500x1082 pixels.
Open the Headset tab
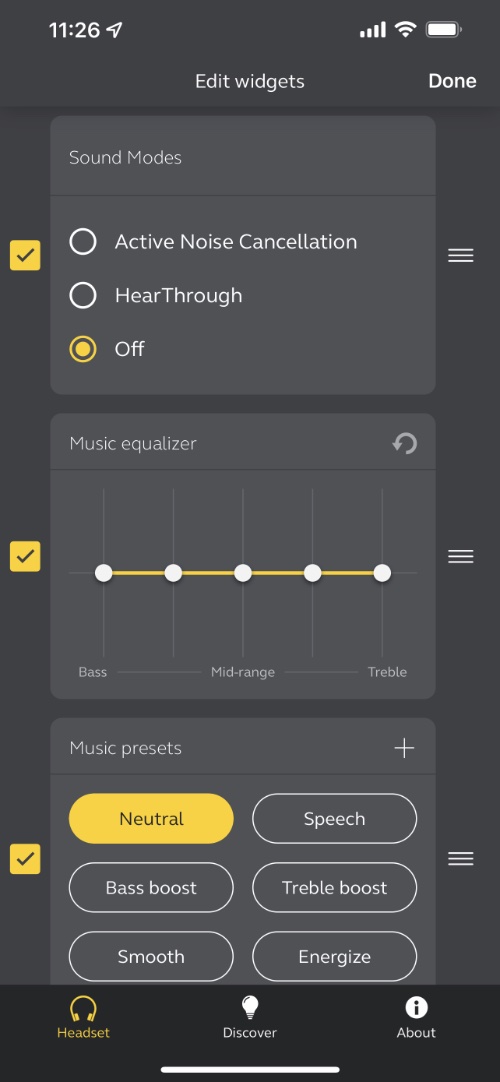pos(83,1017)
